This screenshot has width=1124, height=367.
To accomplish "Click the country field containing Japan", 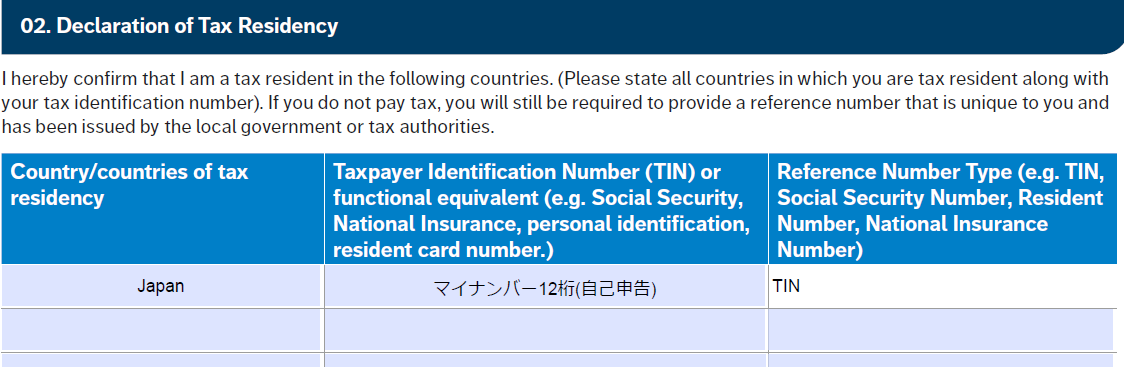I will point(161,287).
